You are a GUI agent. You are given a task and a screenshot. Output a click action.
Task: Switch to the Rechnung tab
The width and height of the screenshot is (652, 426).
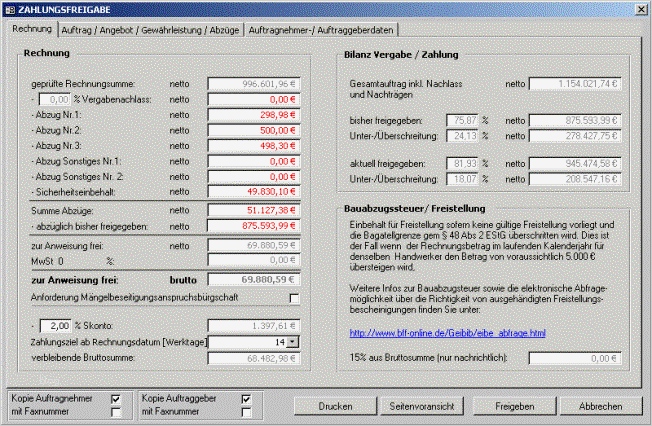pyautogui.click(x=32, y=29)
